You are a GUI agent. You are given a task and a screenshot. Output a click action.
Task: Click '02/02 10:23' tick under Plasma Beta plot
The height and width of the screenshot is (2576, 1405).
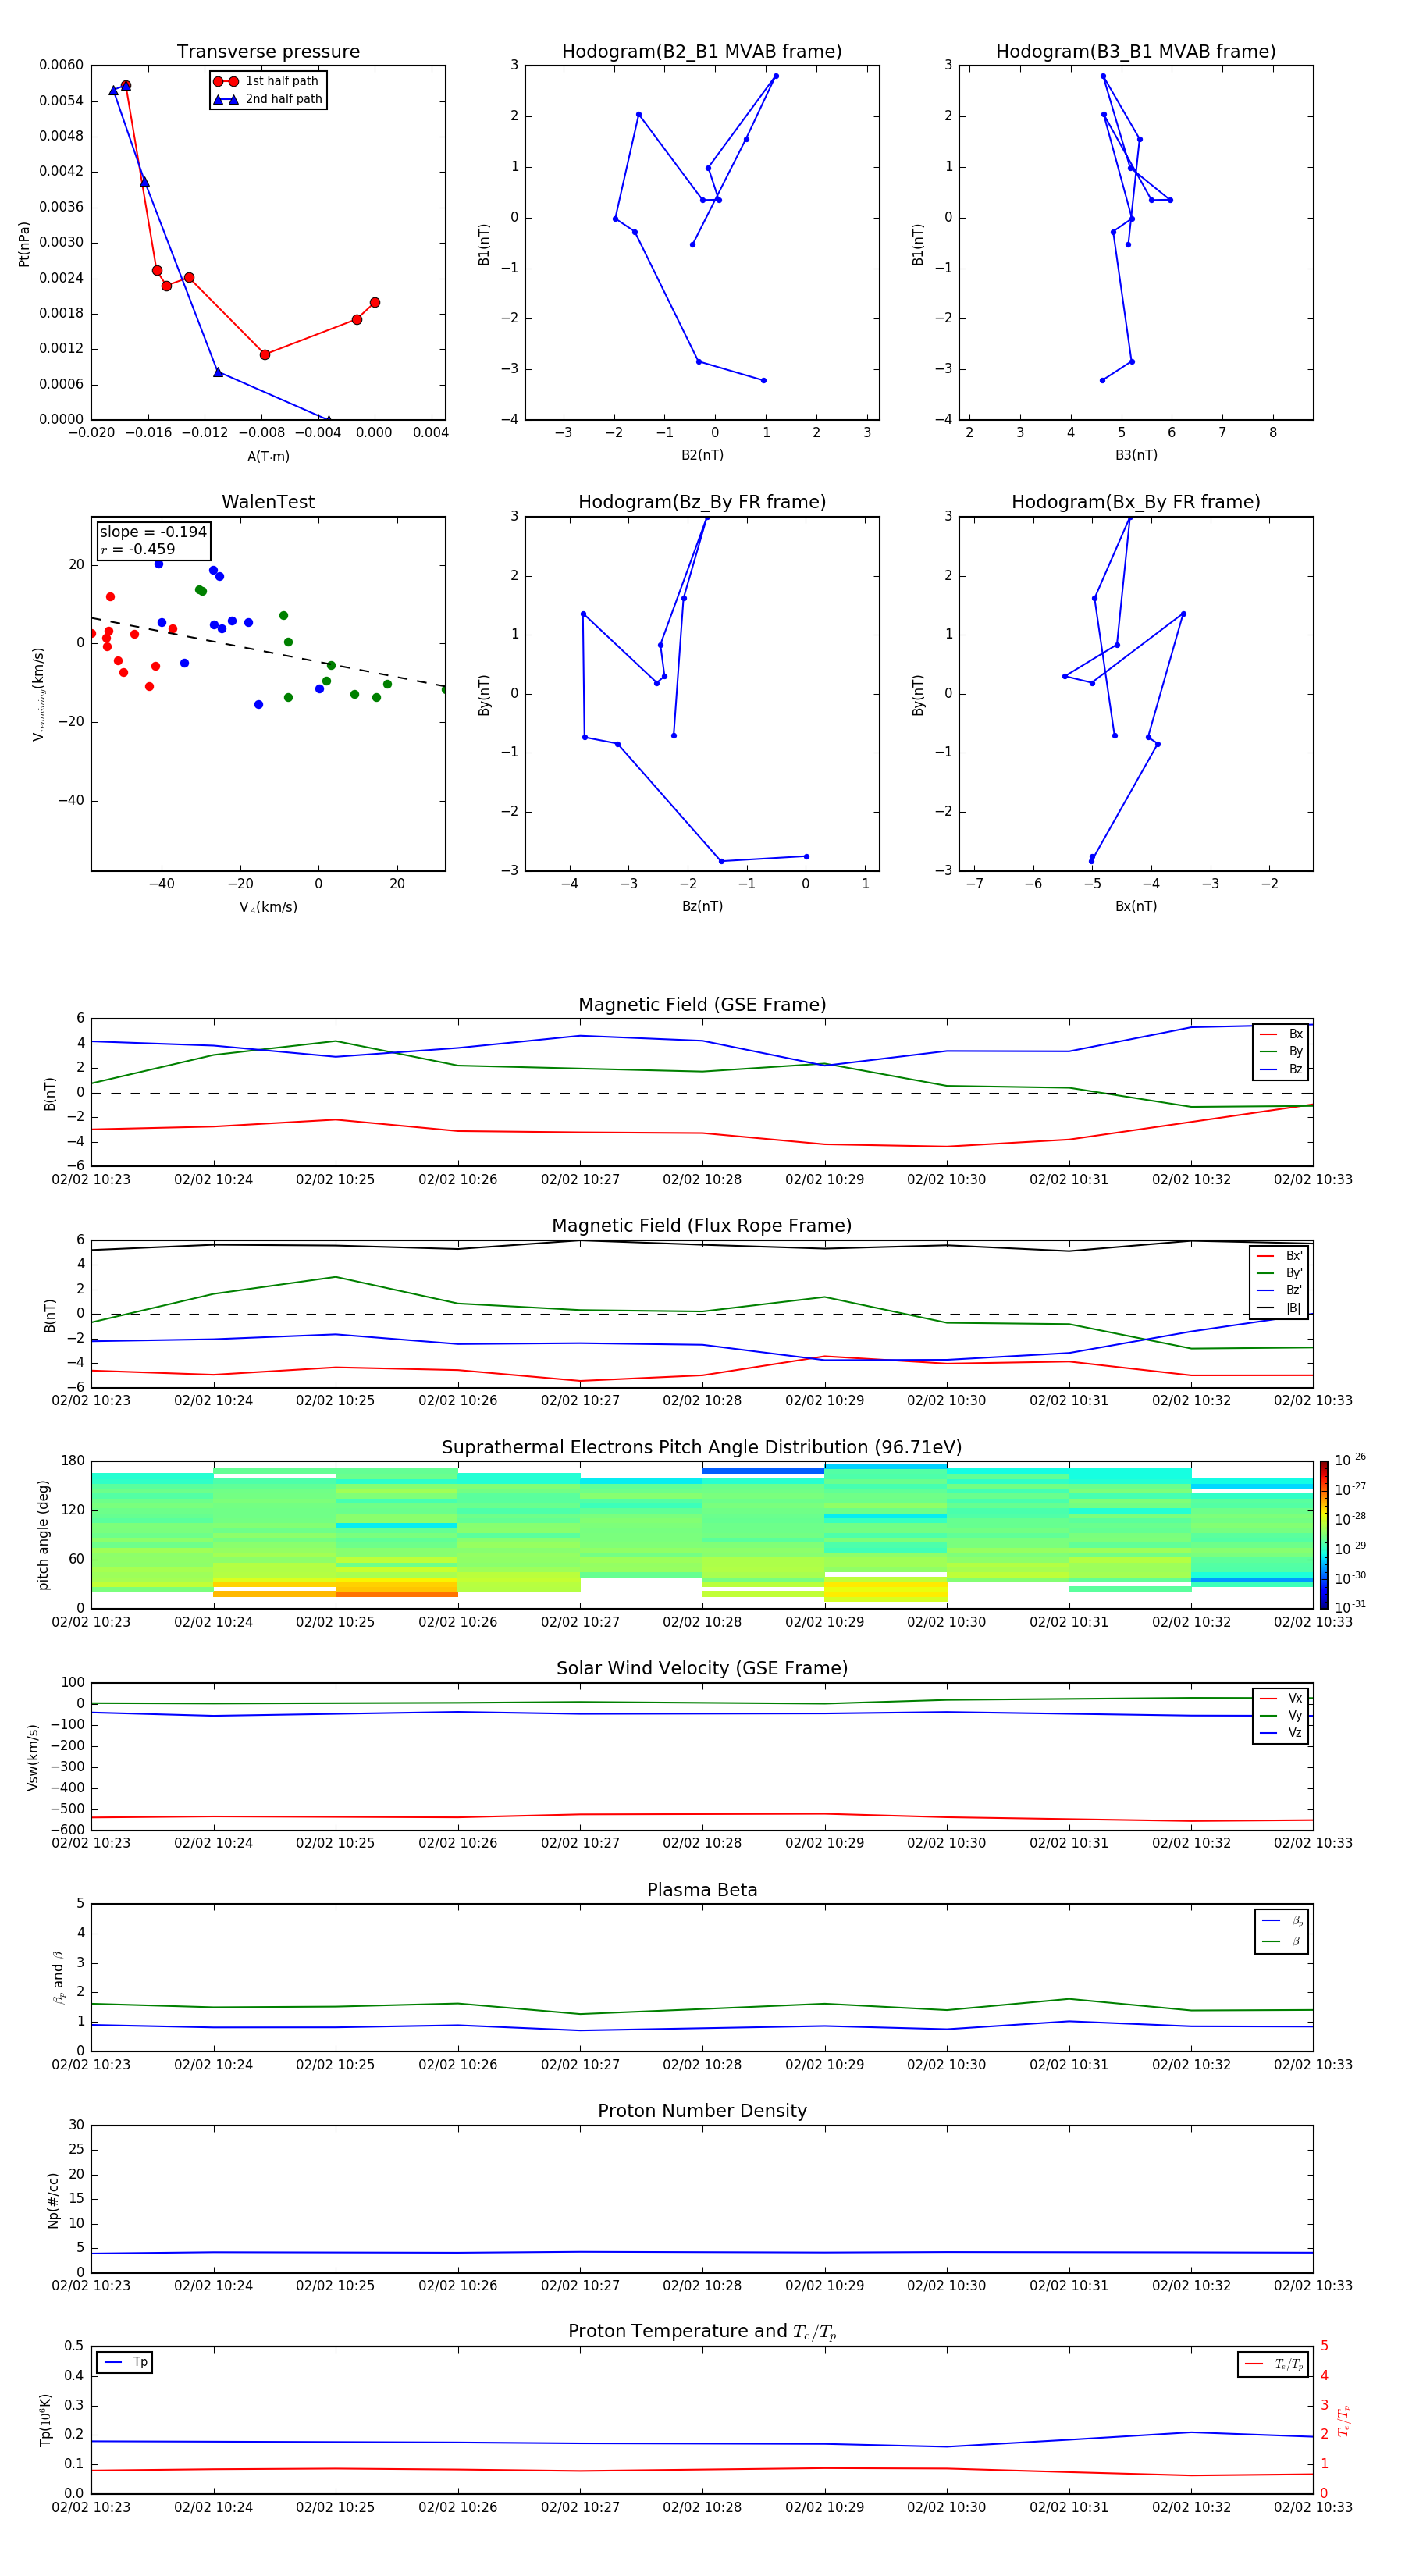(91, 2064)
